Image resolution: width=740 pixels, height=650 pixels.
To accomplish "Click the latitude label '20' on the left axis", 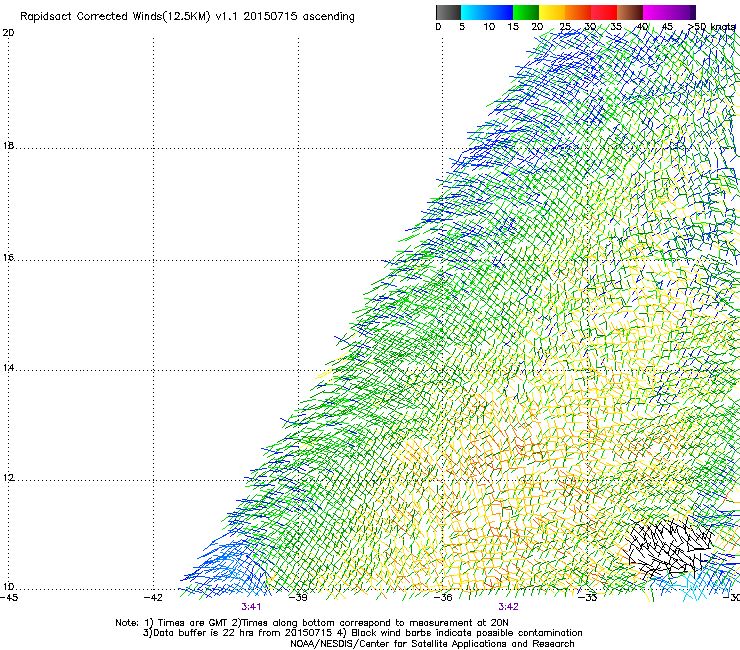I will (x=8, y=33).
